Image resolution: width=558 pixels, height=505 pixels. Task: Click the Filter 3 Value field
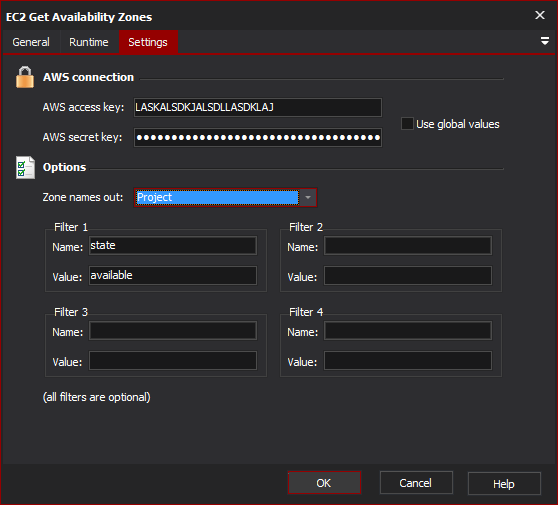[x=173, y=361]
